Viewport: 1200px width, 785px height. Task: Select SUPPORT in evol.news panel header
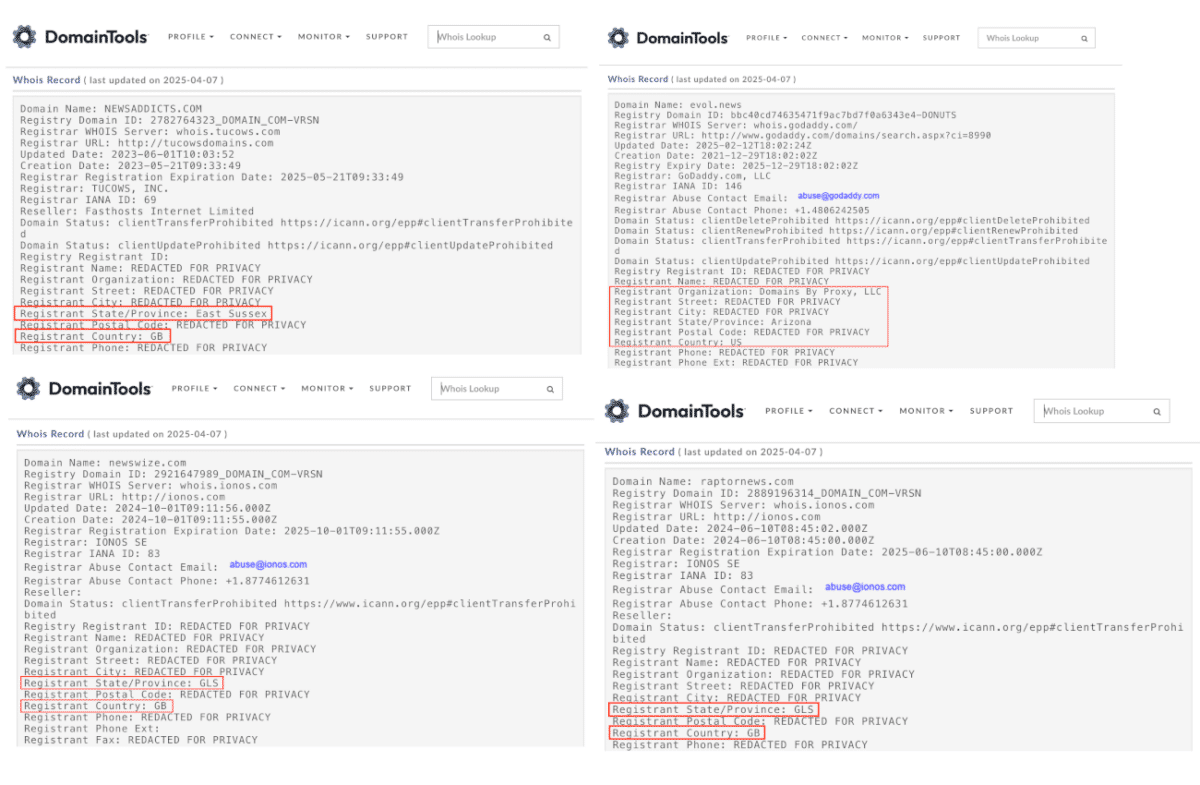click(x=941, y=38)
